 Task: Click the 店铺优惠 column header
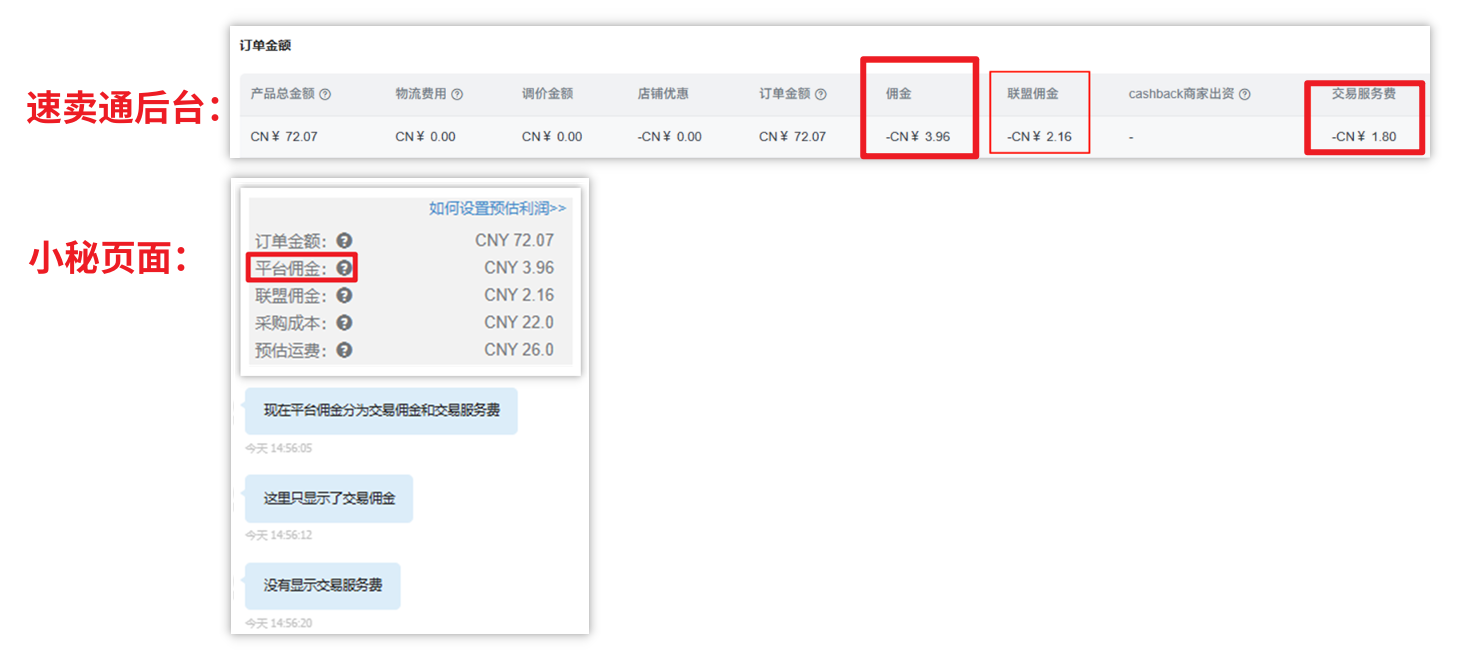663,94
